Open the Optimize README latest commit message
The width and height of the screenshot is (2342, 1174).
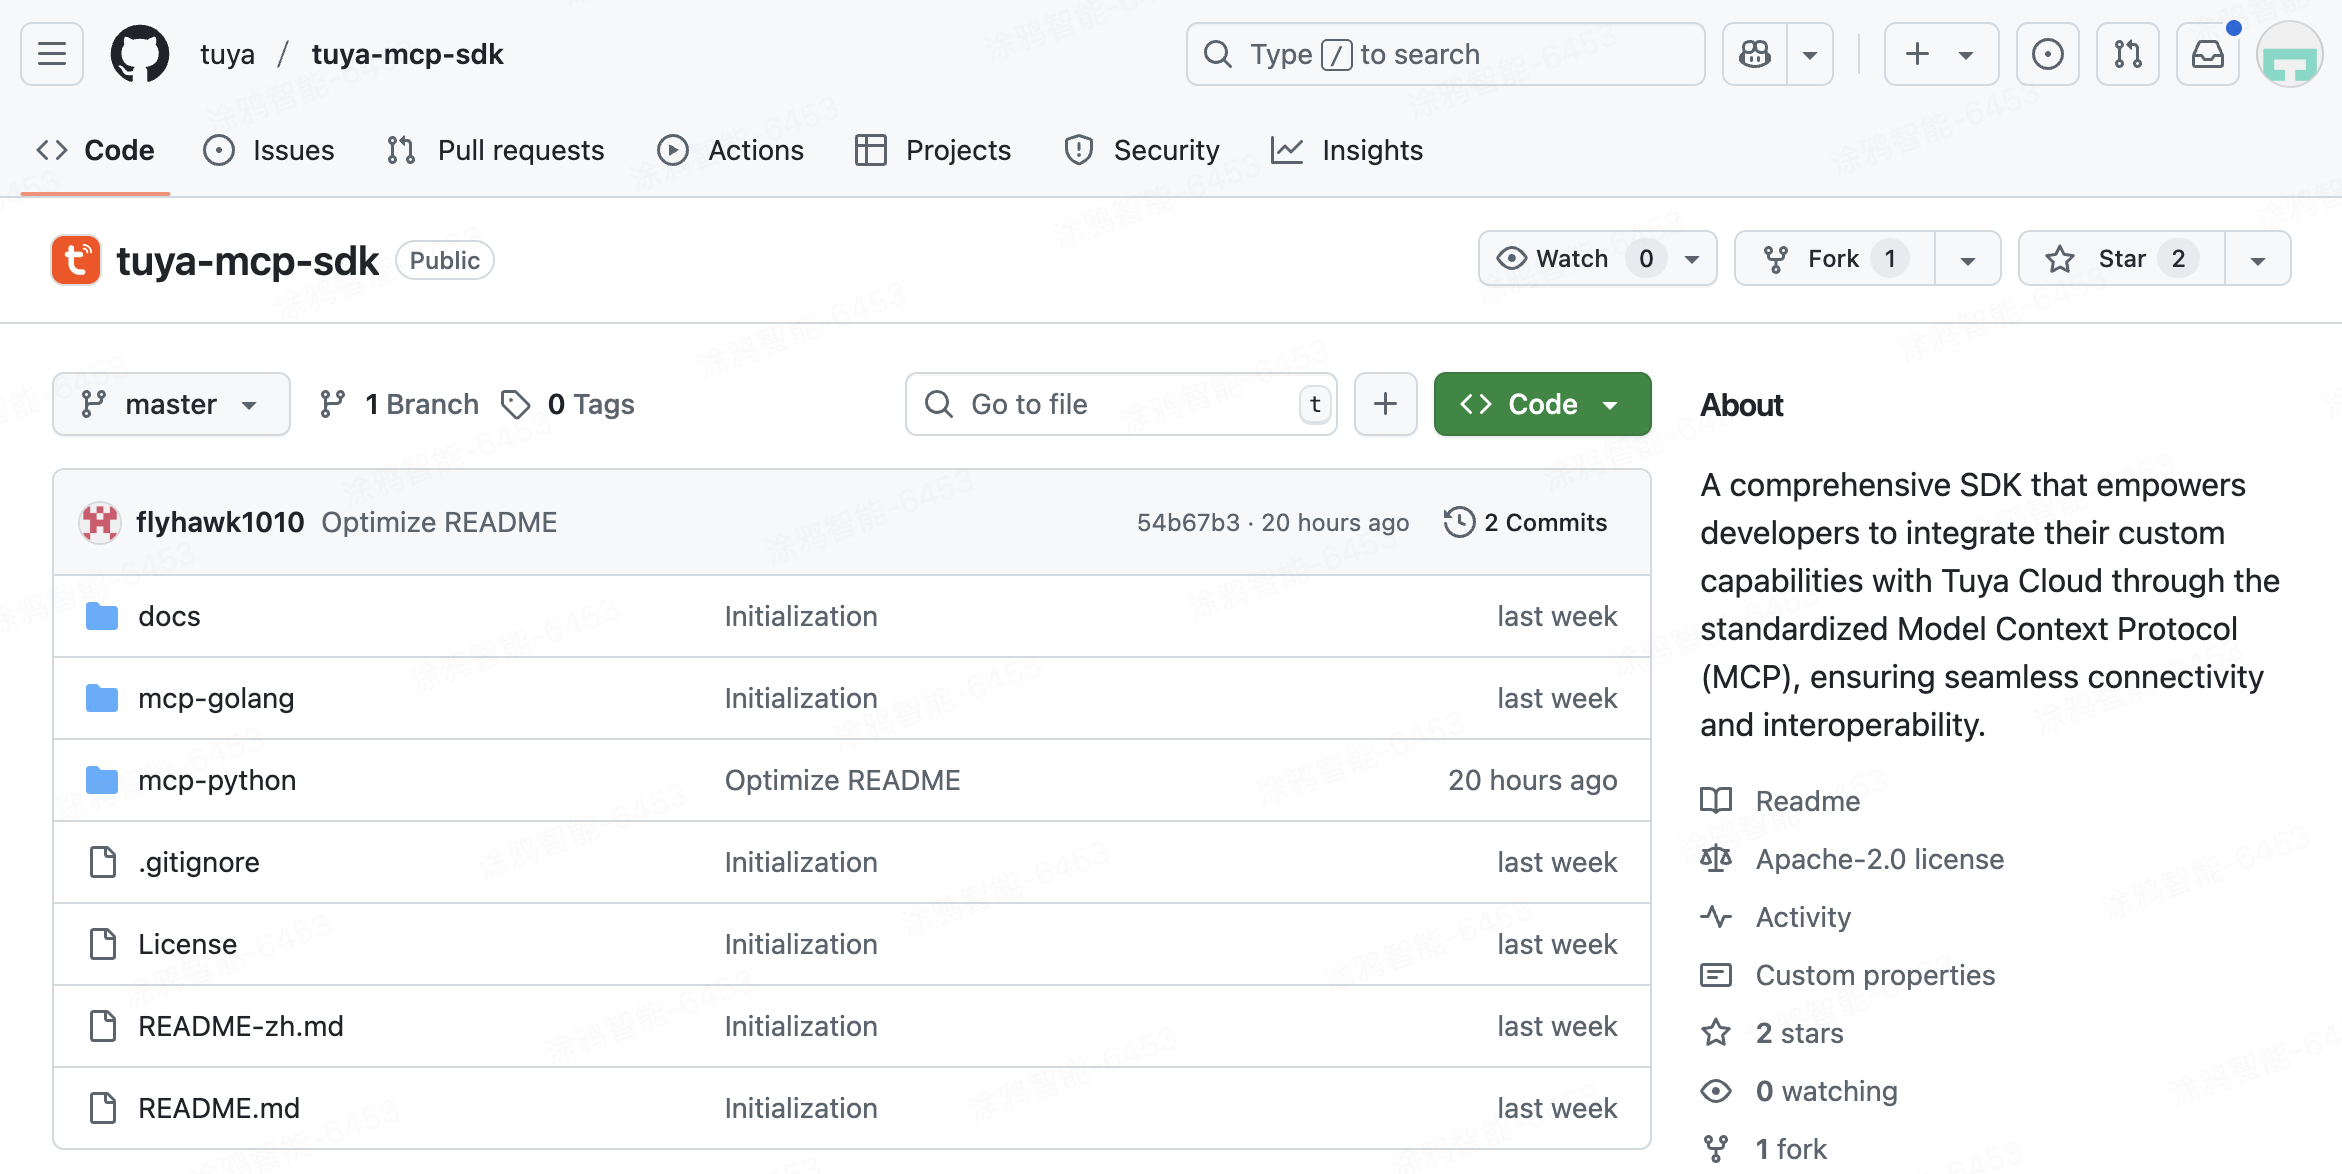tap(439, 522)
